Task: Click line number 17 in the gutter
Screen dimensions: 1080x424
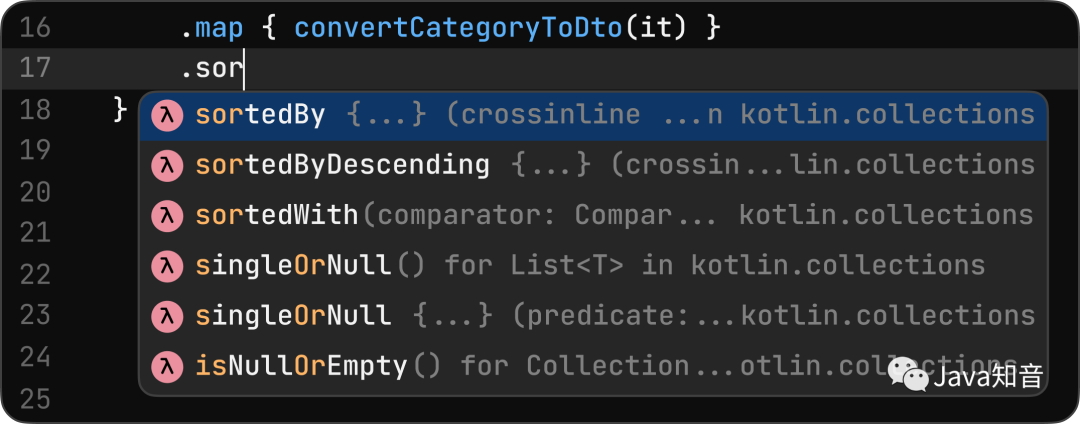Action: point(34,69)
